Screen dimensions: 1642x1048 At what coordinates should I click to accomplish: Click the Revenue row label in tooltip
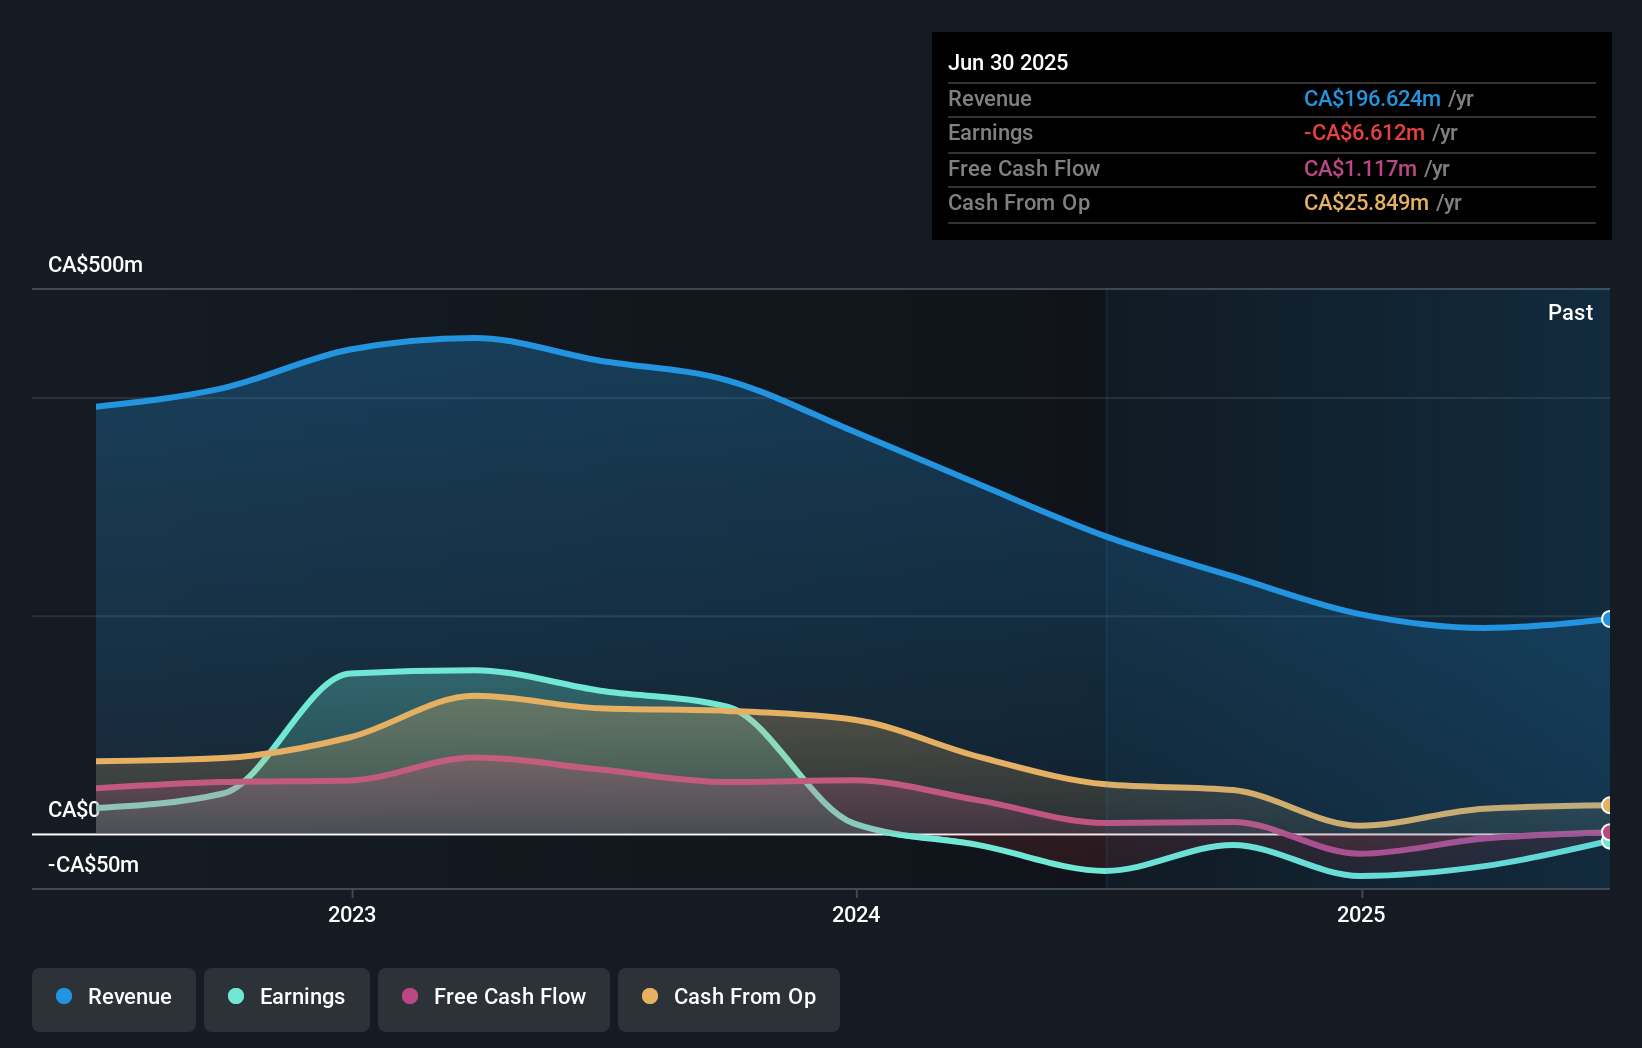(990, 98)
